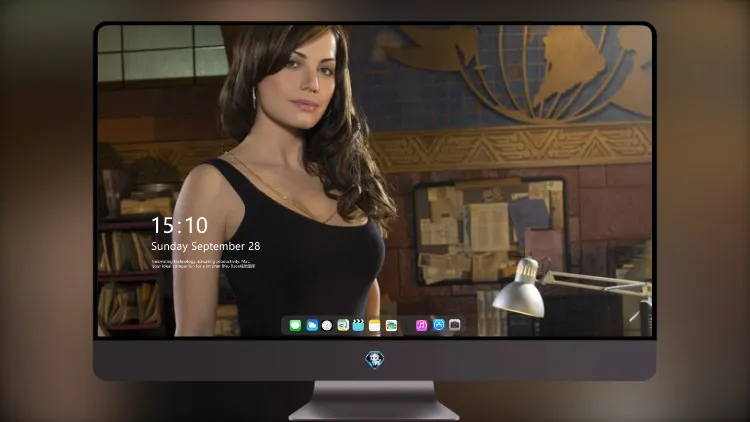750x422 pixels.
Task: Open the clapperboard video app in the dock
Action: pos(358,325)
